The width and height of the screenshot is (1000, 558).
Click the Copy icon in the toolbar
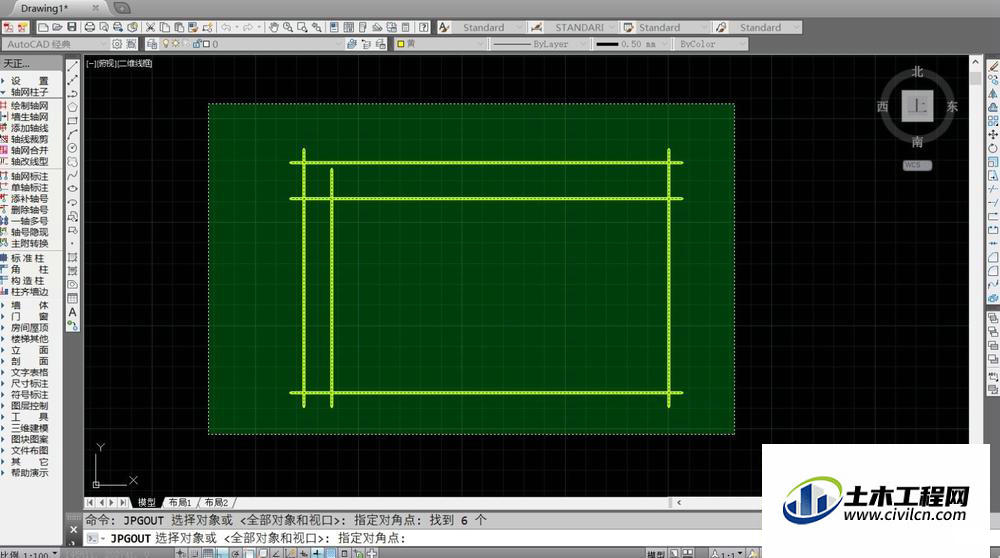pyautogui.click(x=165, y=27)
